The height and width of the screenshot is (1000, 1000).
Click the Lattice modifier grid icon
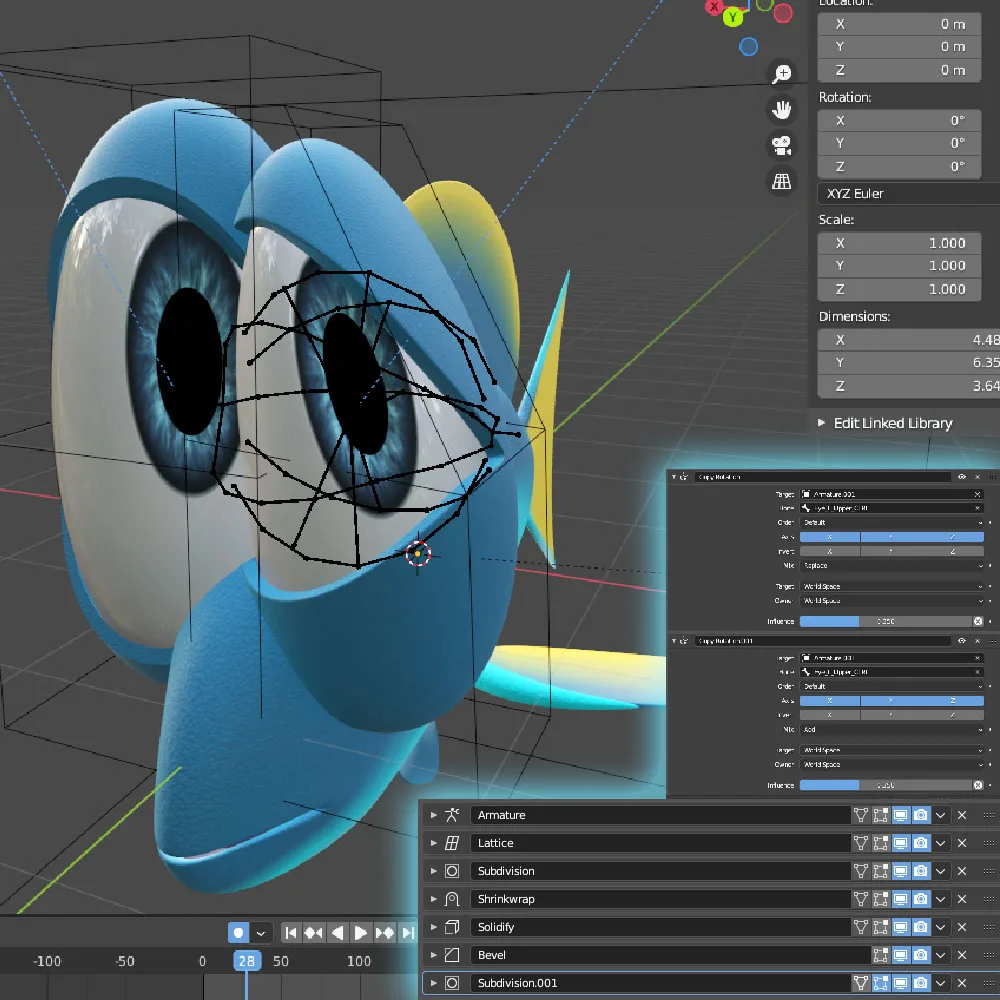(452, 843)
